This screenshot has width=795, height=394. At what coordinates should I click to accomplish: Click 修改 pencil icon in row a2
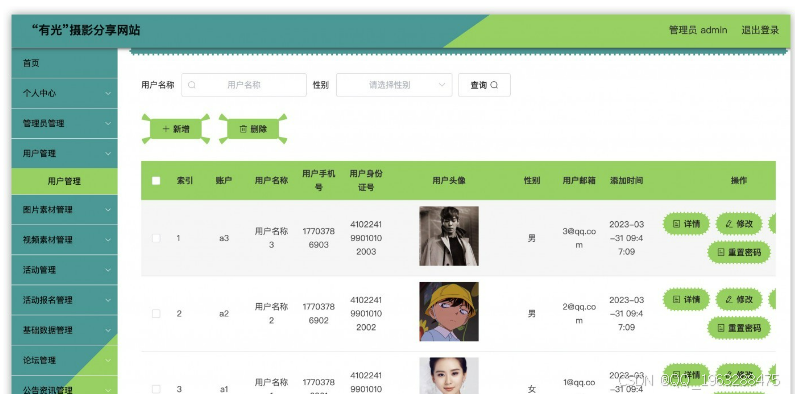point(729,299)
